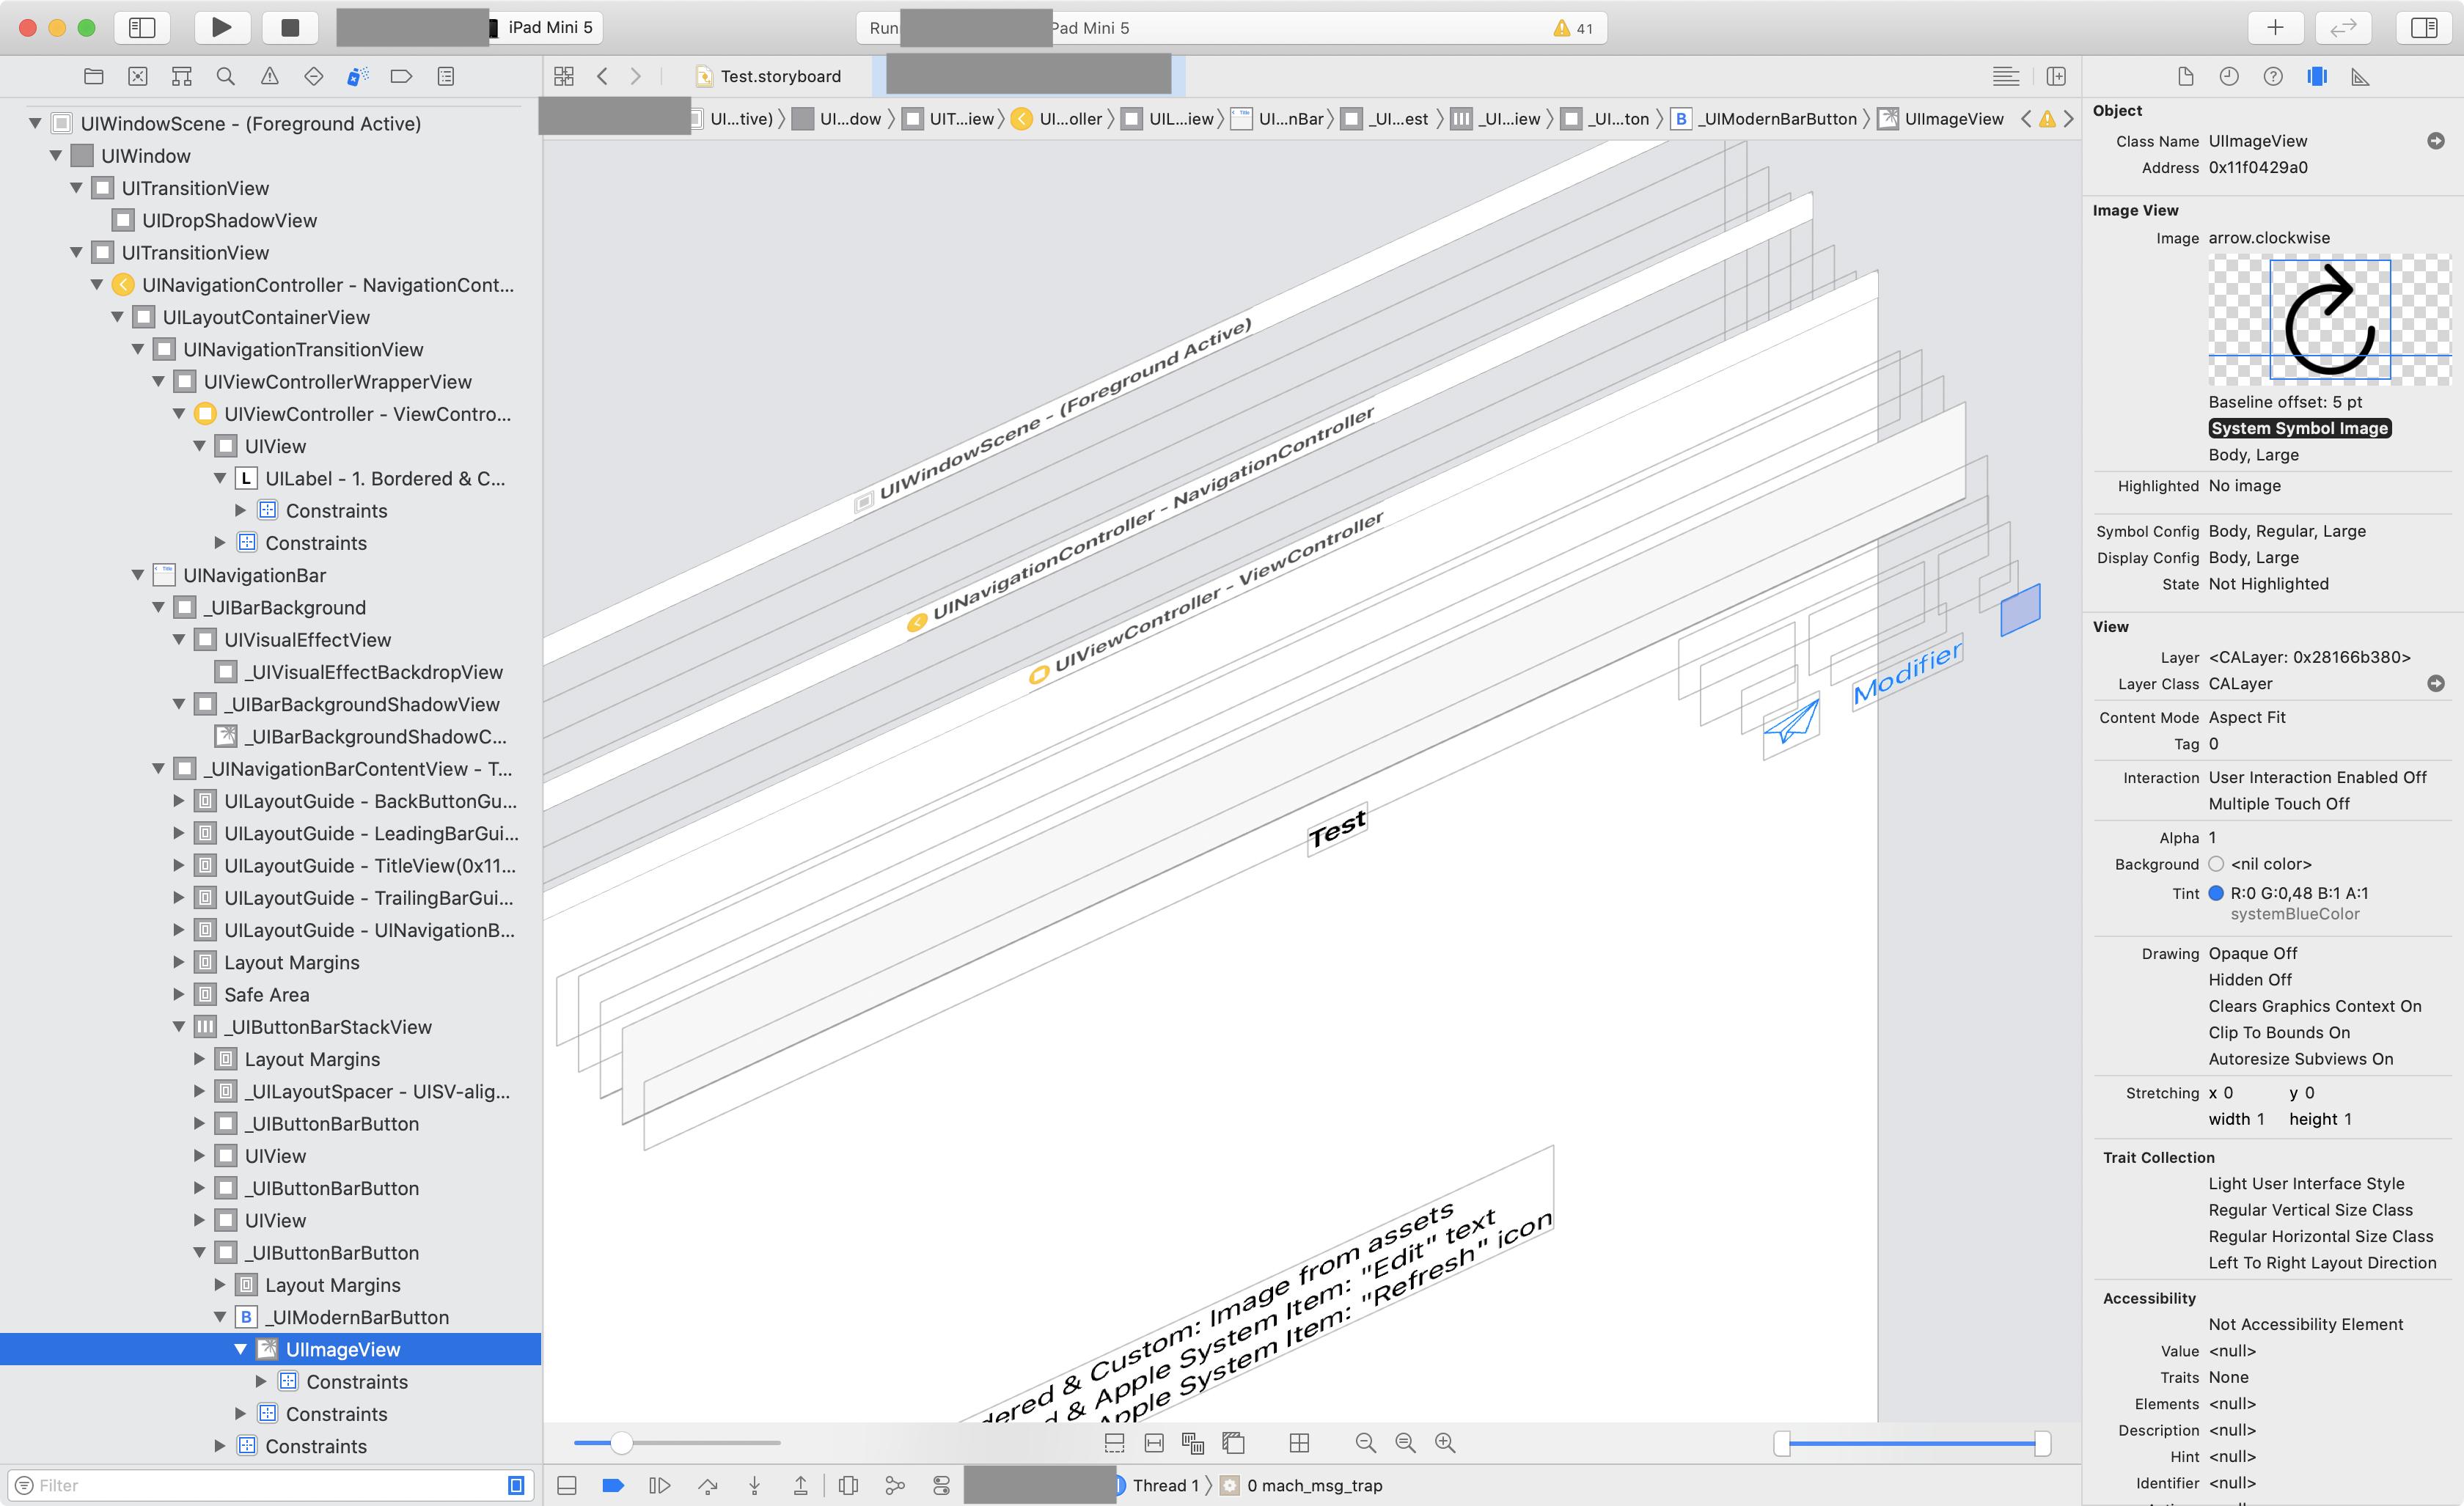Toggle breakpoints activation button
This screenshot has height=1506, width=2464.
coord(613,1485)
